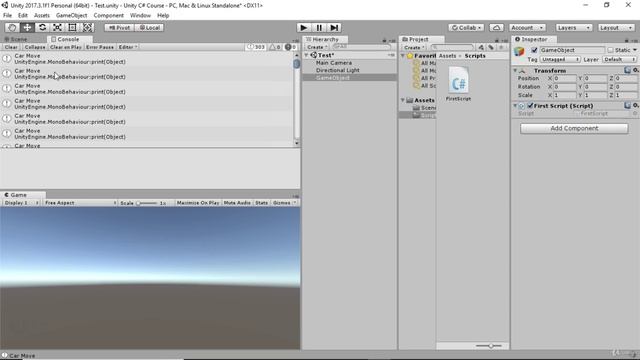
Task: Open the Window menu
Action: click(140, 15)
